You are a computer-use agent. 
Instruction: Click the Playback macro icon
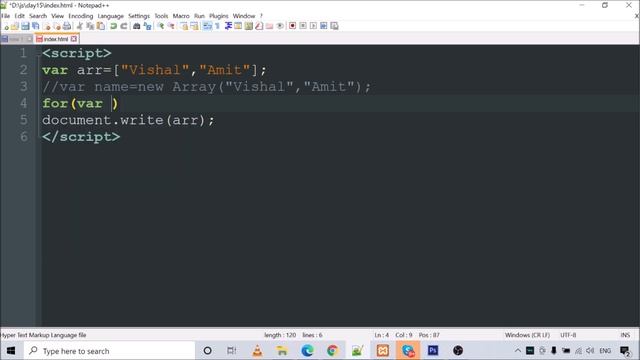click(x=313, y=26)
